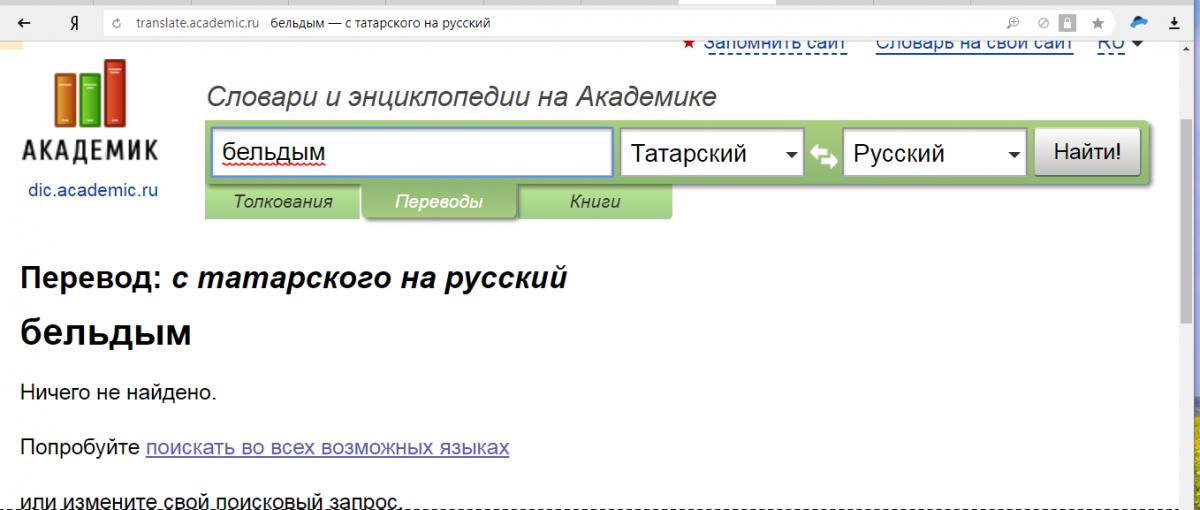
Task: Open the downloads arrow icon
Action: pyautogui.click(x=1173, y=22)
